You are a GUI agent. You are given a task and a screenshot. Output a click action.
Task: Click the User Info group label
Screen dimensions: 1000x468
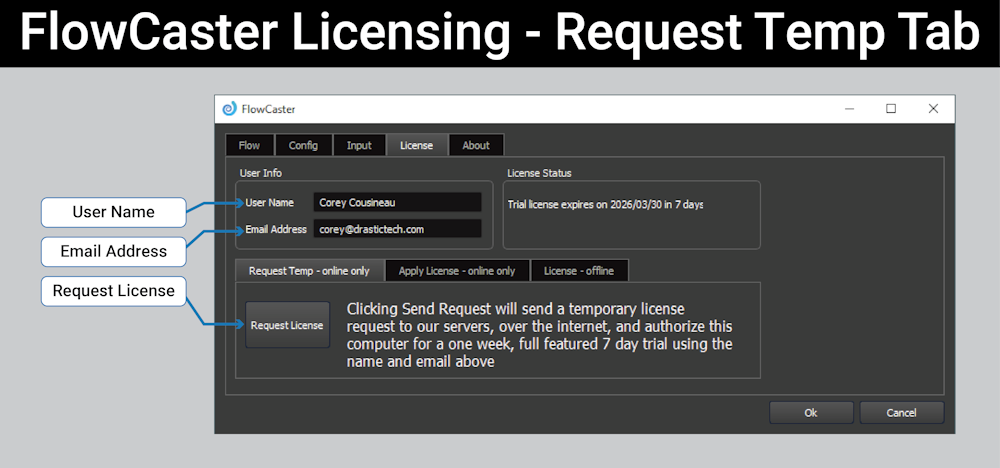(261, 173)
